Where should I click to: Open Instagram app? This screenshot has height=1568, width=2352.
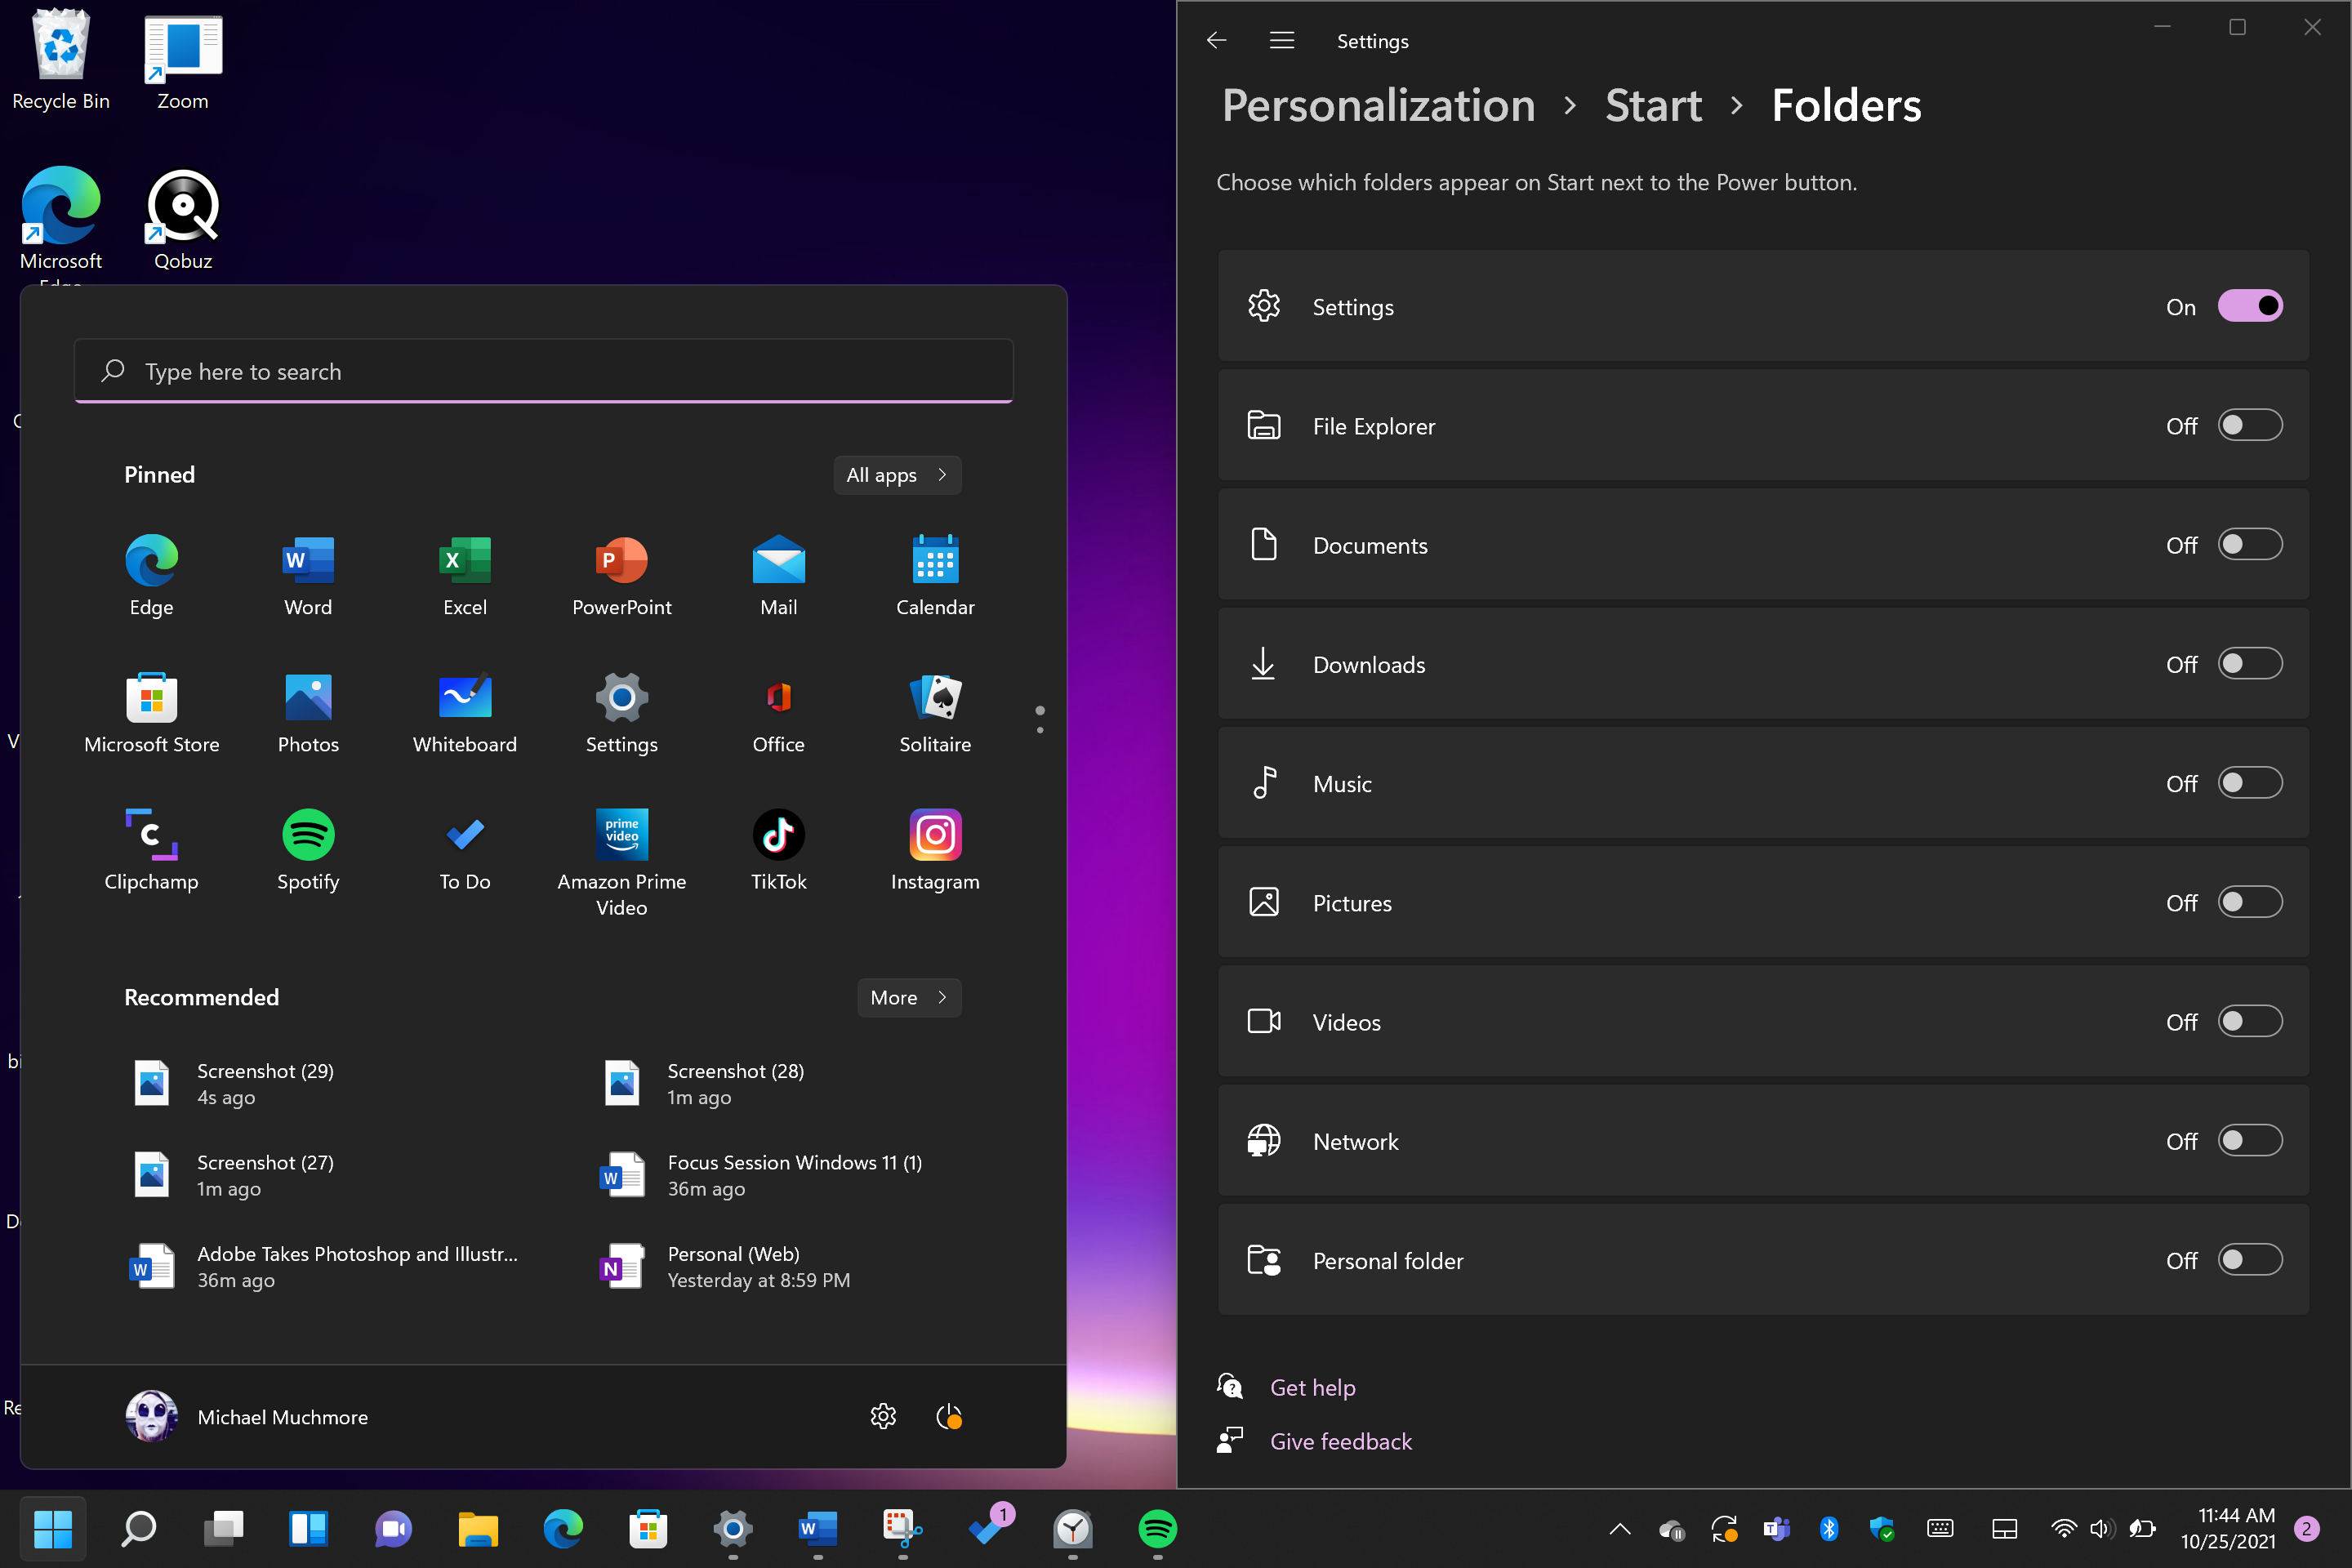point(934,835)
